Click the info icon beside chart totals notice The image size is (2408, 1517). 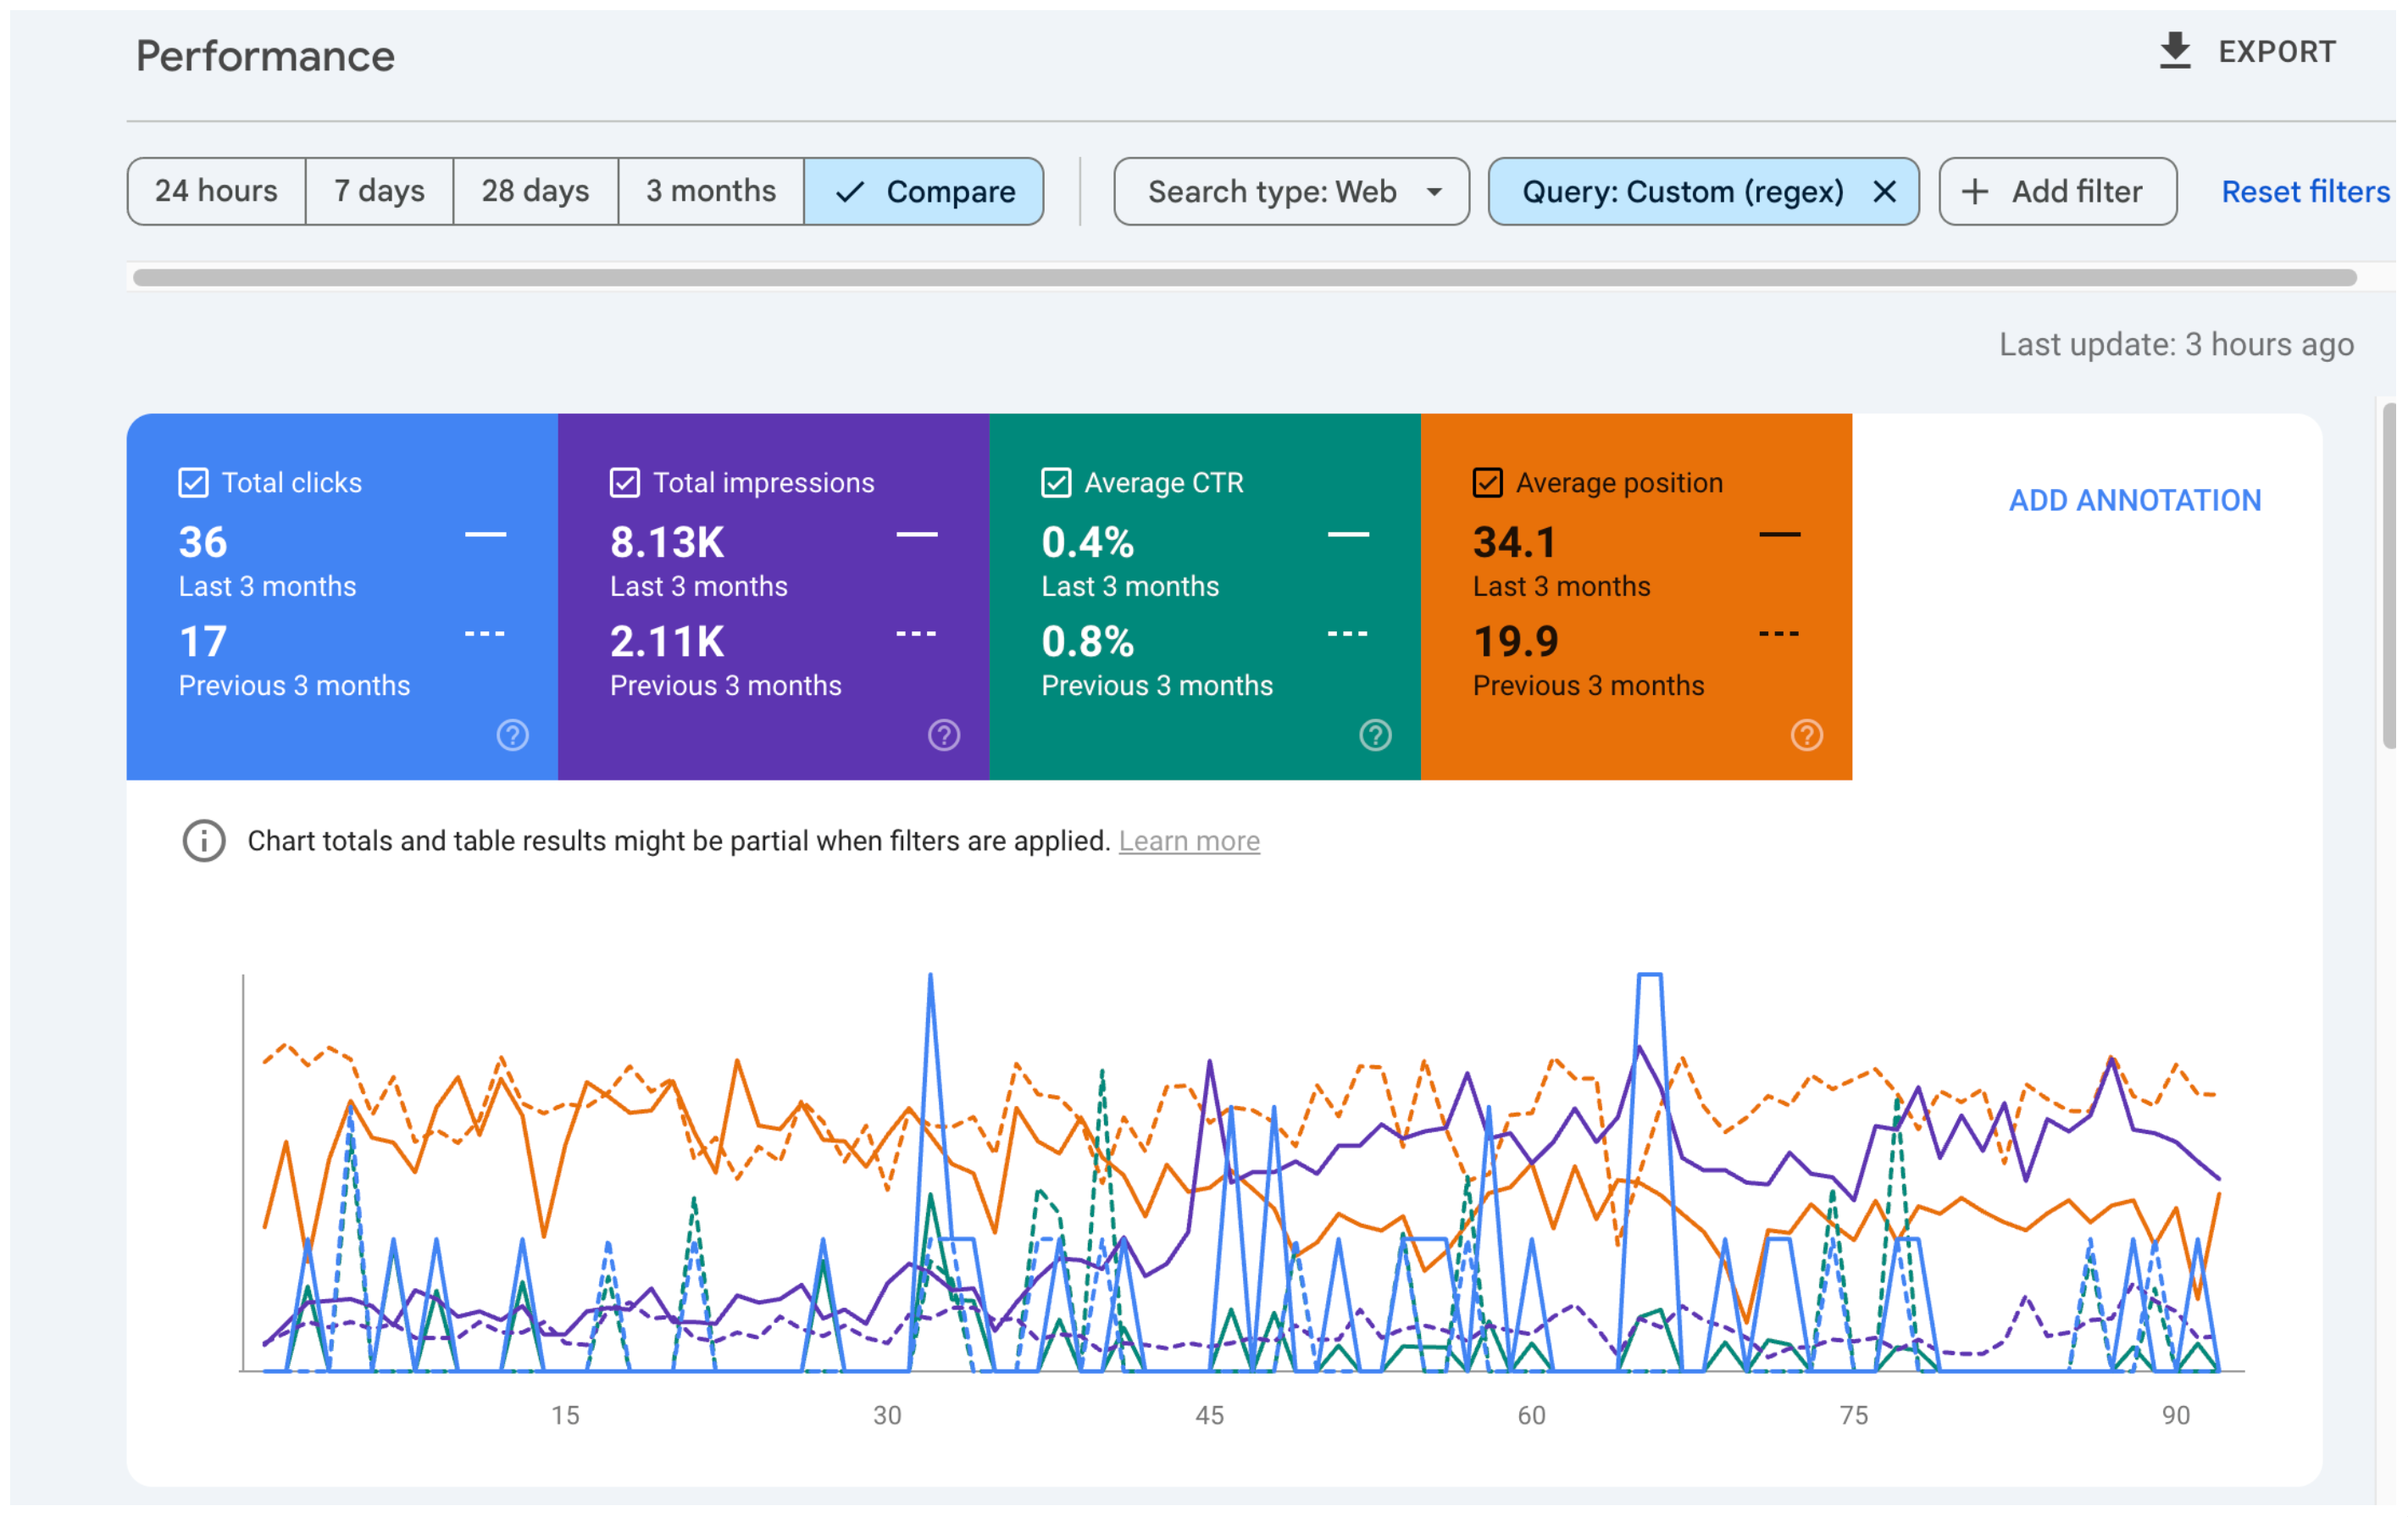click(204, 841)
